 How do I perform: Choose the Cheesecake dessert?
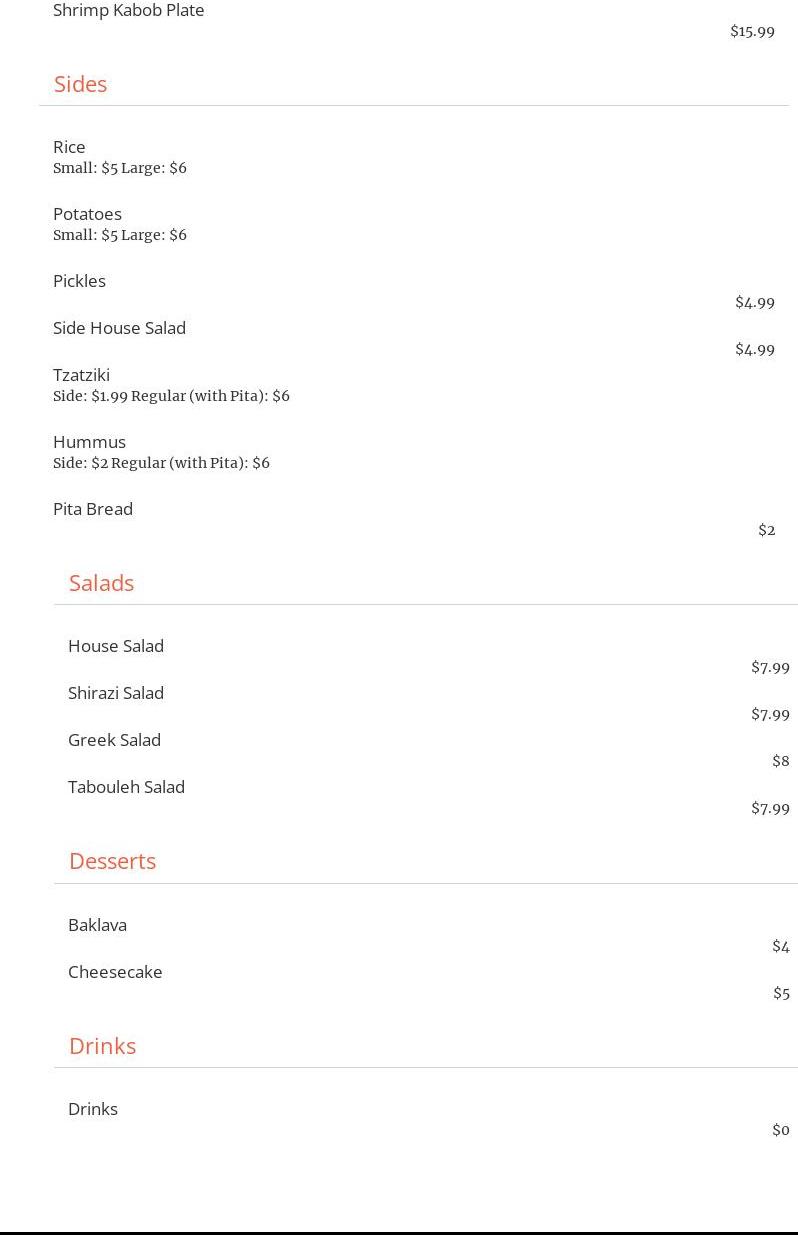click(115, 972)
